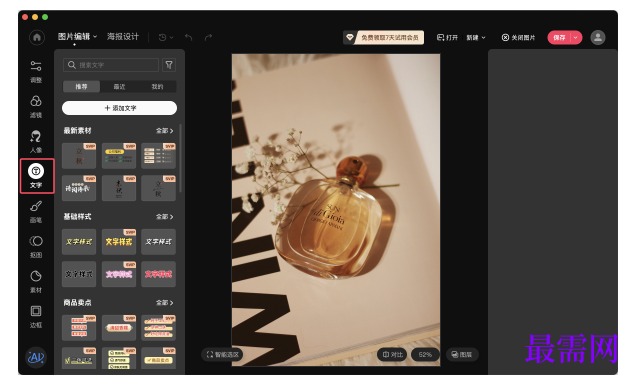Choose first 最新素材 template thumbnail
Screen dimensions: 637x380
pyautogui.click(x=79, y=156)
